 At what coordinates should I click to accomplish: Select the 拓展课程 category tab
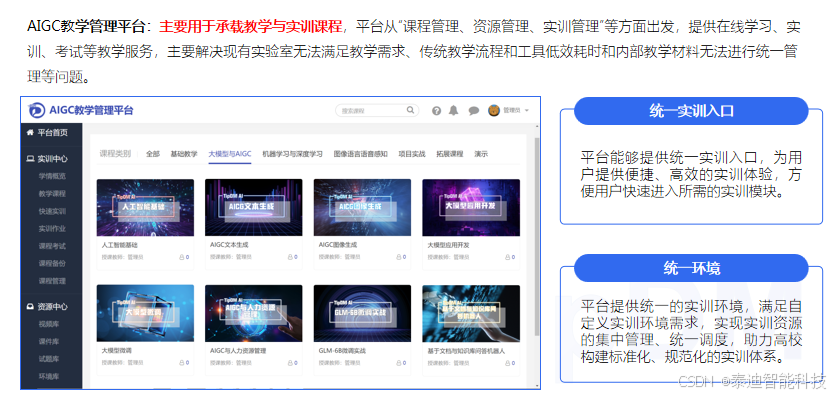(x=449, y=154)
